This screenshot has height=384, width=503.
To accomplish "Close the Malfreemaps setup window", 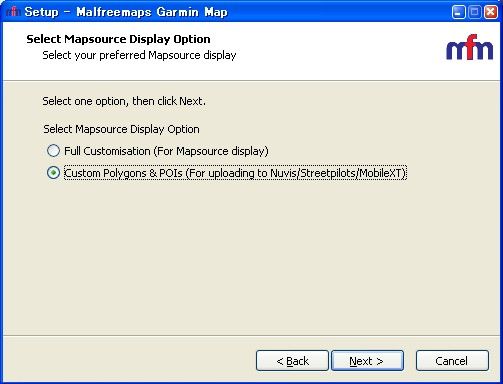I will [x=491, y=12].
